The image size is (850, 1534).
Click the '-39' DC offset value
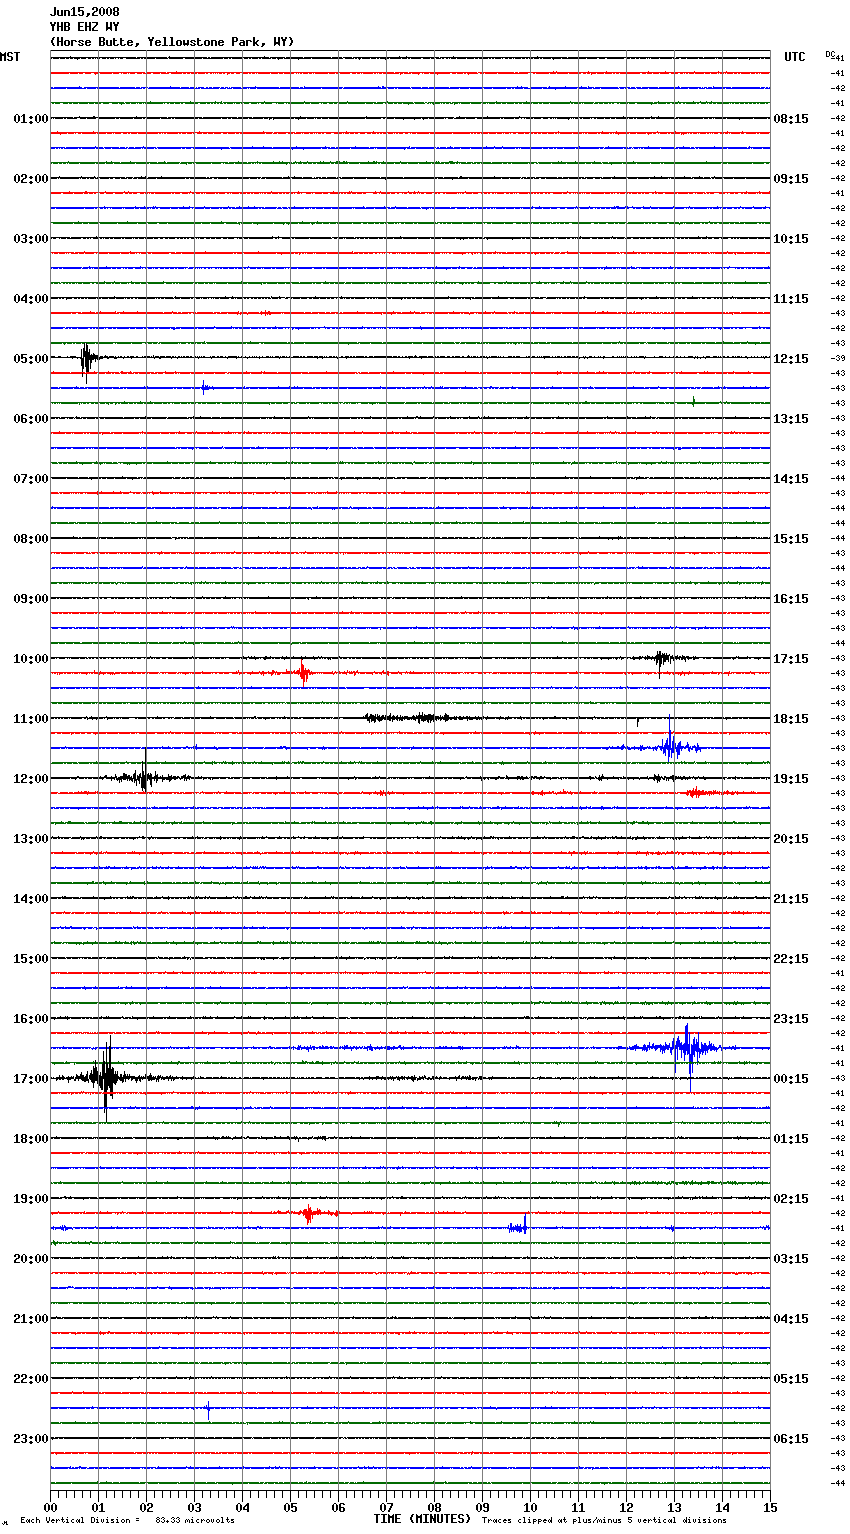838,358
